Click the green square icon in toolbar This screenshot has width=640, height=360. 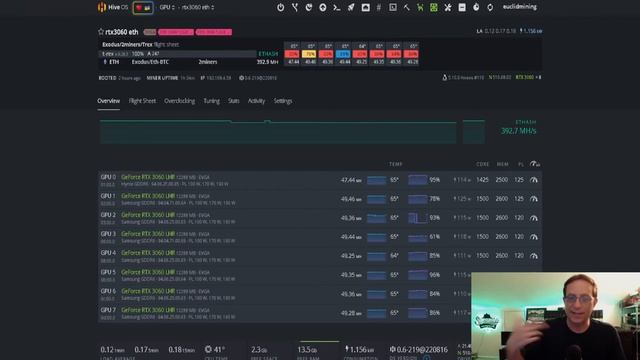pos(434,7)
